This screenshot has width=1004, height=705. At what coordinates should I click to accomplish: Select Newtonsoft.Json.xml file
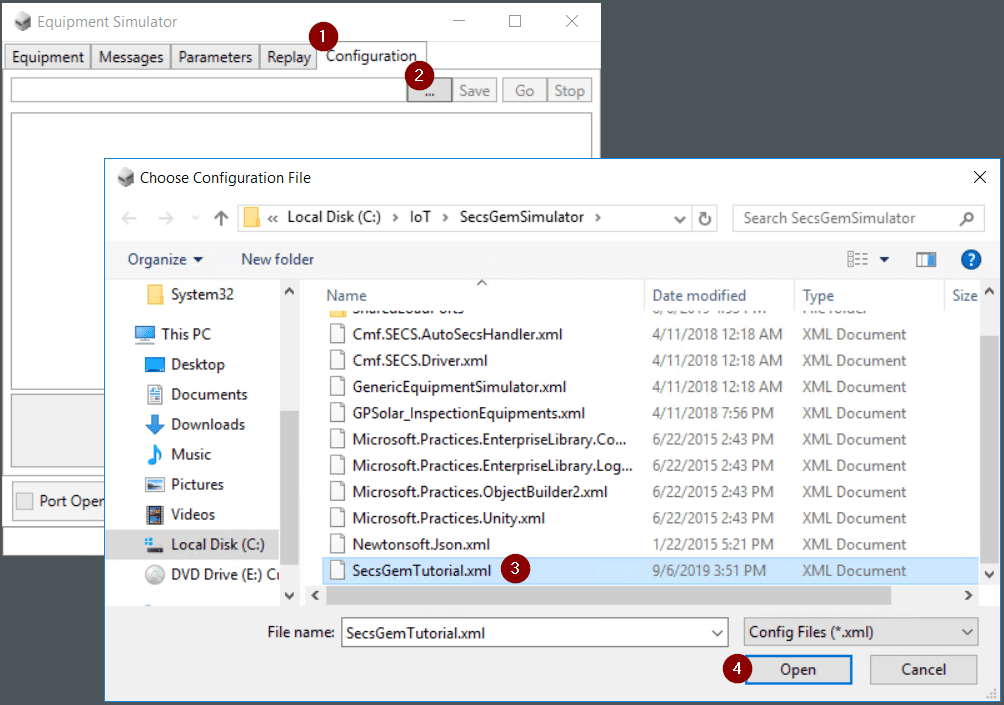421,544
